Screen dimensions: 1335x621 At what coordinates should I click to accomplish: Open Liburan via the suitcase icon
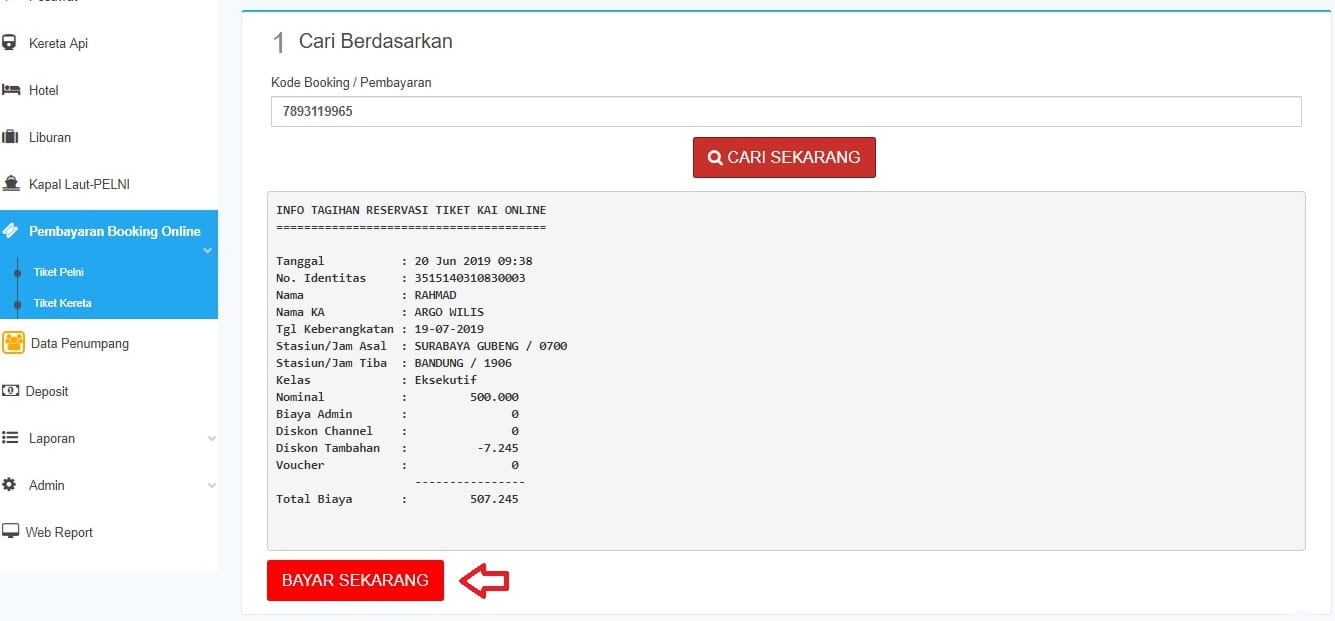[11, 137]
